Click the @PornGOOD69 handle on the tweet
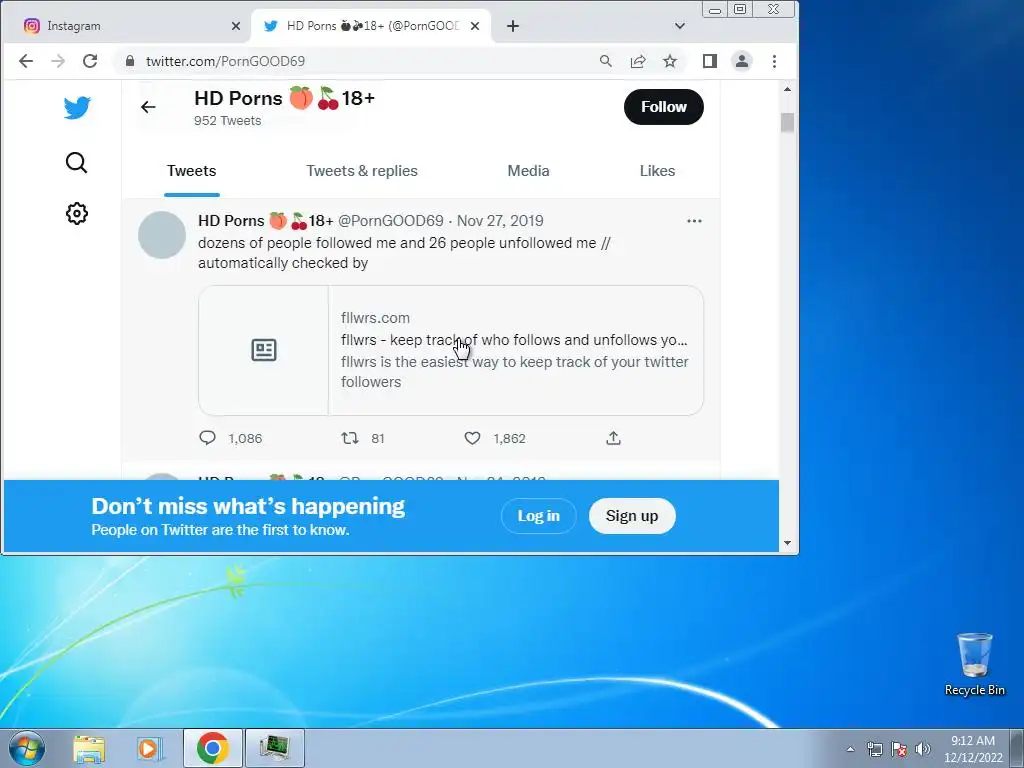Viewport: 1024px width, 768px height. coord(391,221)
